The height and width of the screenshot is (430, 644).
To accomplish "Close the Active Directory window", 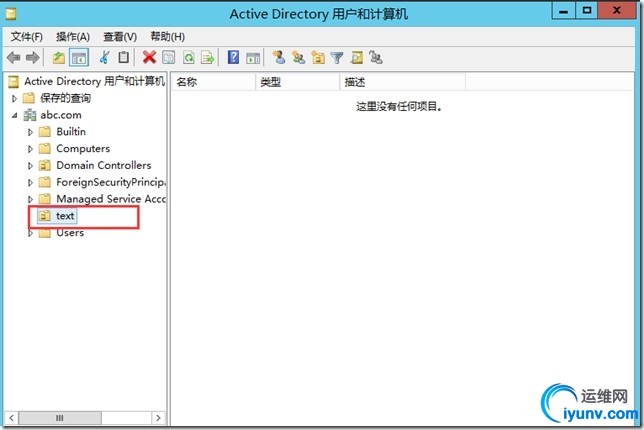I will click(x=616, y=11).
